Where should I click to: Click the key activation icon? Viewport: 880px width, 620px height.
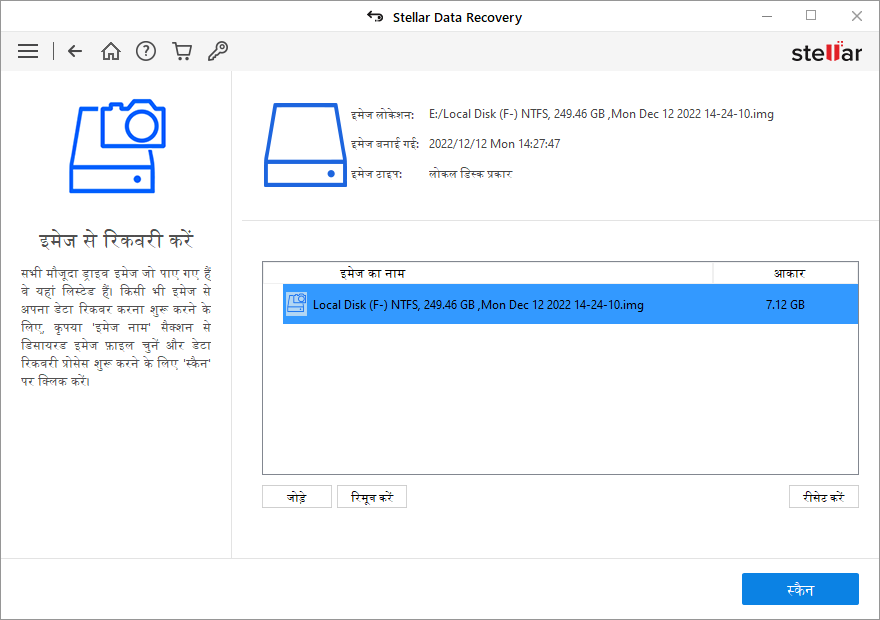coord(217,51)
